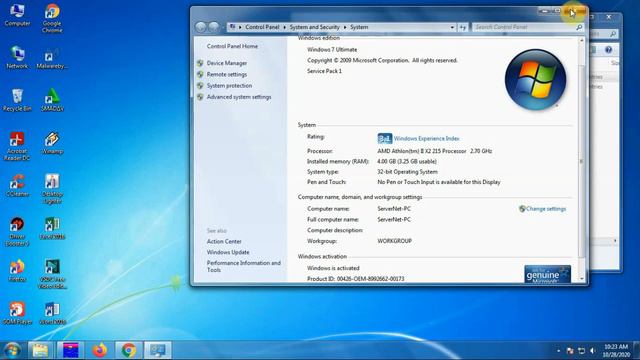Click the "32-bit Operating System" value

[407, 172]
